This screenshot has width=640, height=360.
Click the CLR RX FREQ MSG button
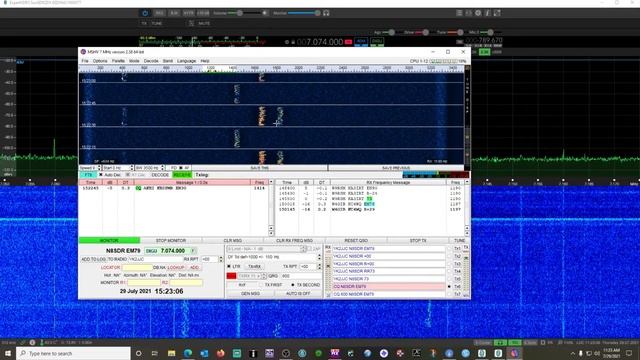pyautogui.click(x=294, y=240)
